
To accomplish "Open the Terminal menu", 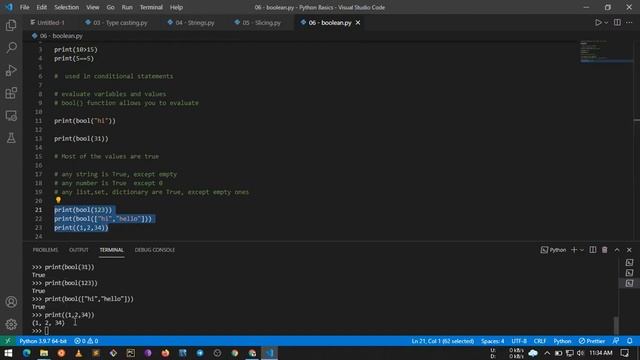I will pos(151,7).
